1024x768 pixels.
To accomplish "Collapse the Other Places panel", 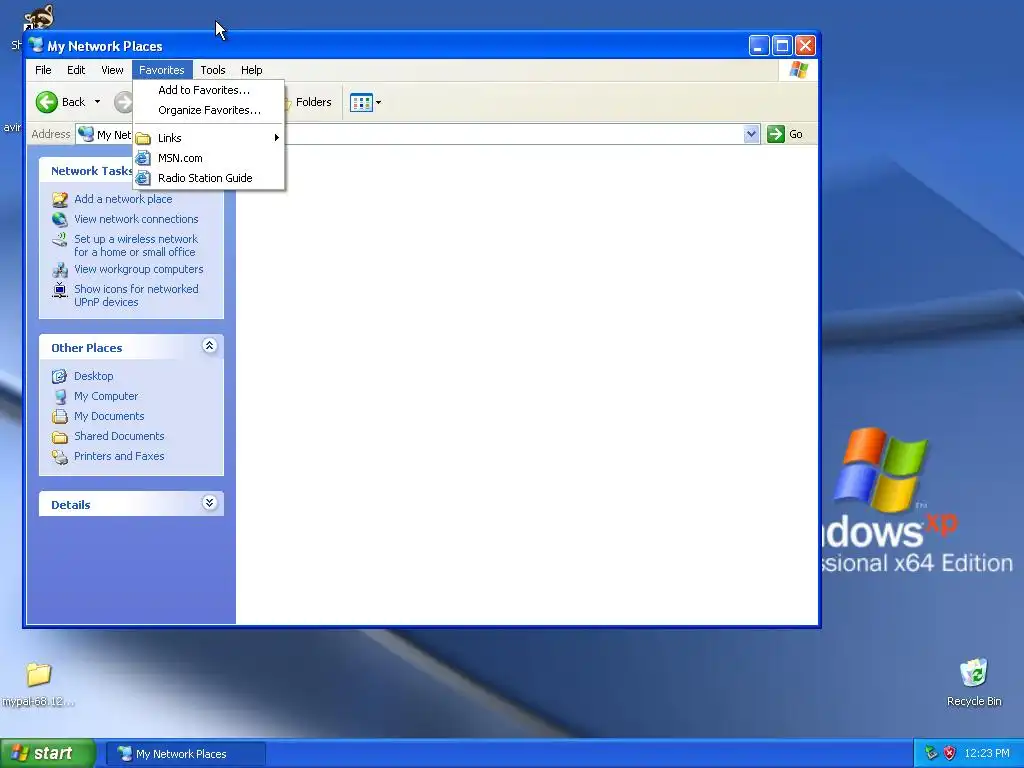I will point(209,345).
